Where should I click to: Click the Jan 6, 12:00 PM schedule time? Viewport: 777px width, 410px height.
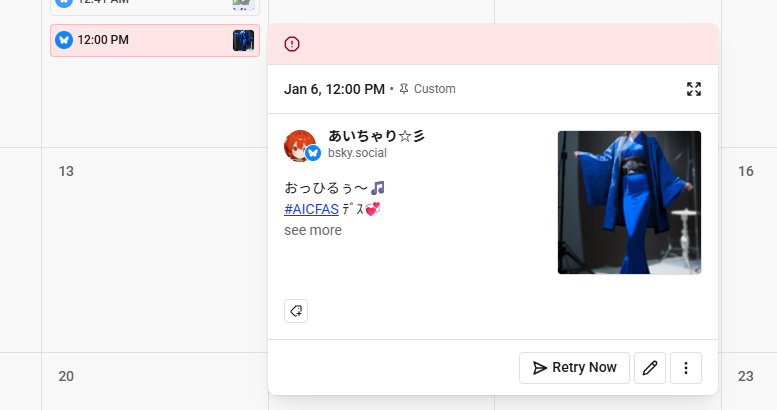pyautogui.click(x=334, y=89)
